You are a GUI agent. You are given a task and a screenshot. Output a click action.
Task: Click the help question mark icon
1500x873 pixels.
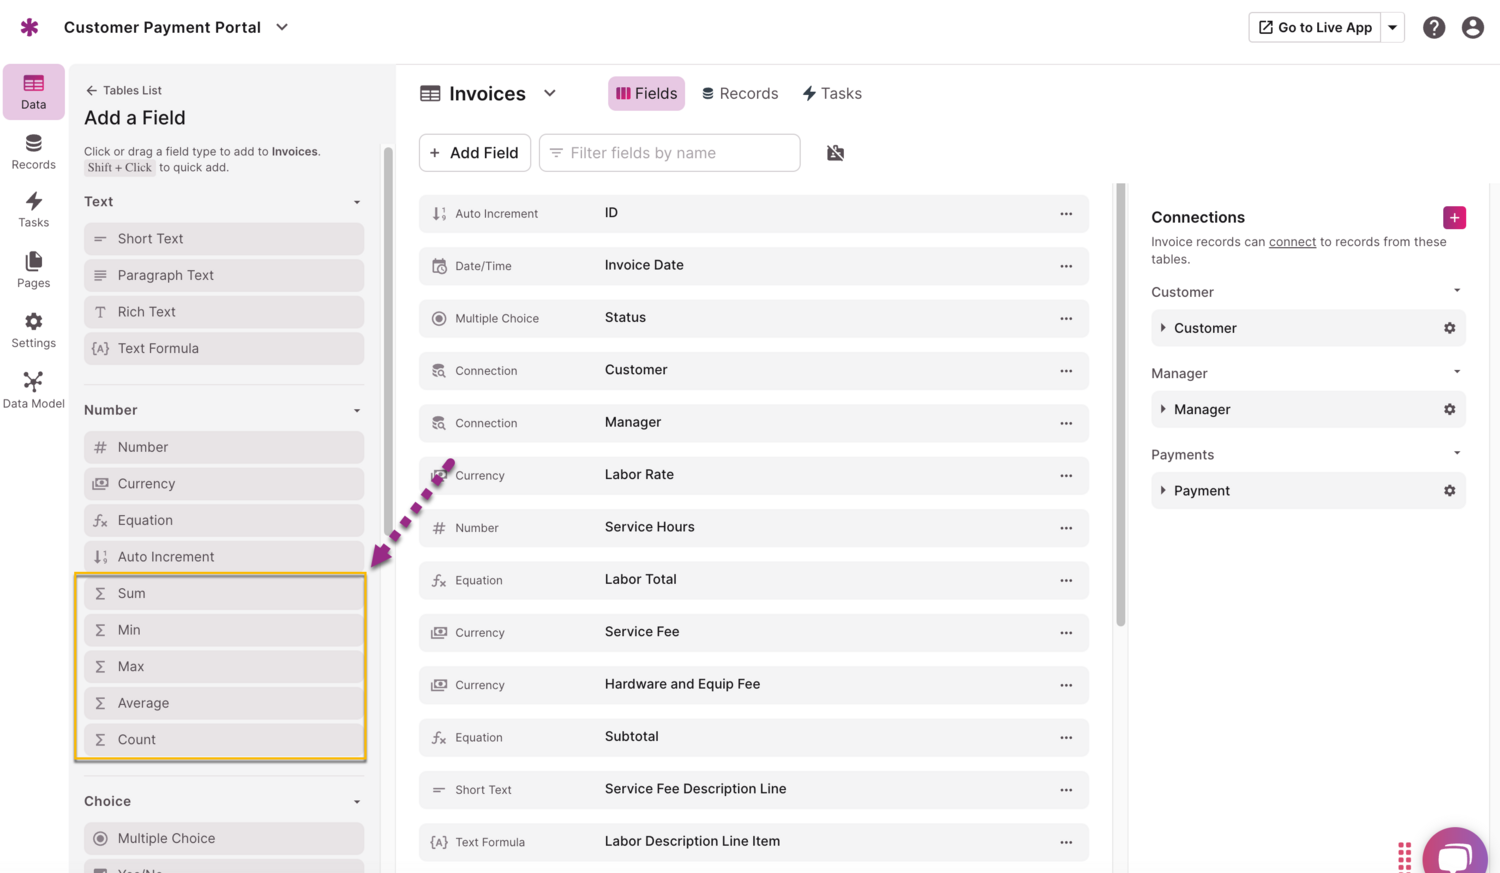1433,28
